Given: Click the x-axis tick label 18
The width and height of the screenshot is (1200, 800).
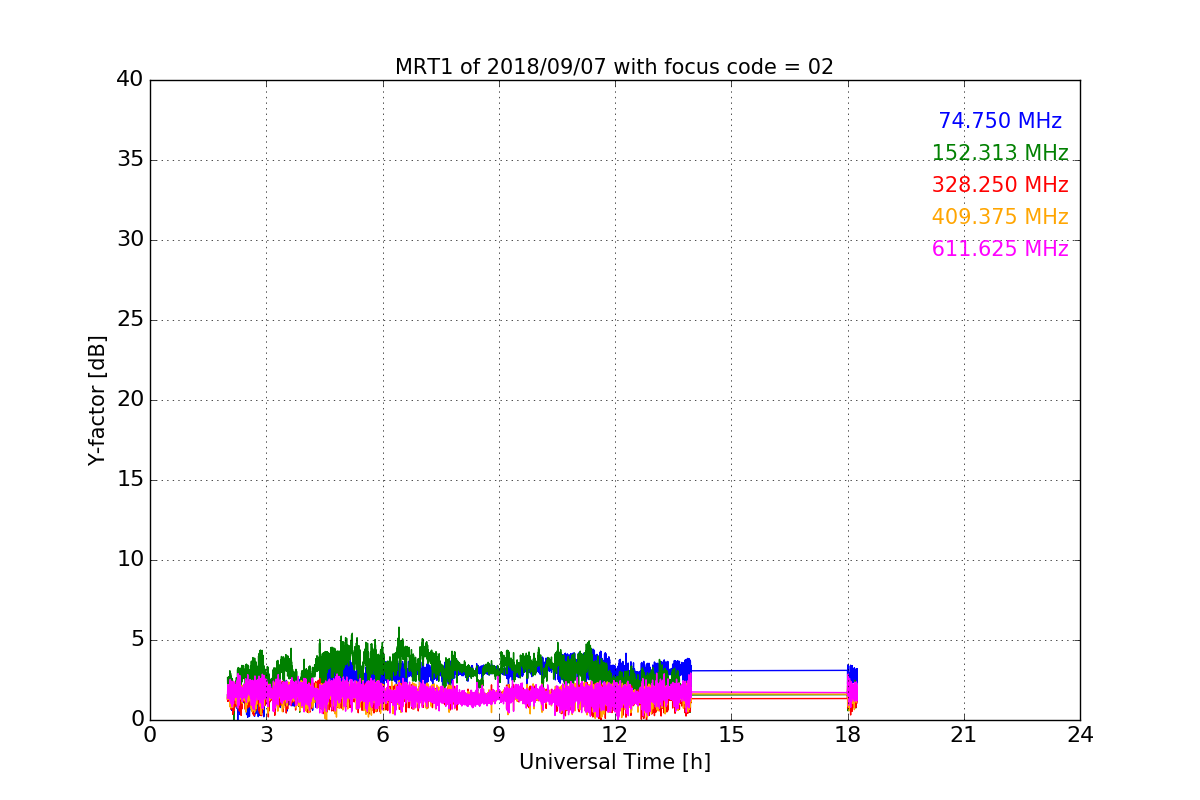Looking at the screenshot, I should point(848,734).
